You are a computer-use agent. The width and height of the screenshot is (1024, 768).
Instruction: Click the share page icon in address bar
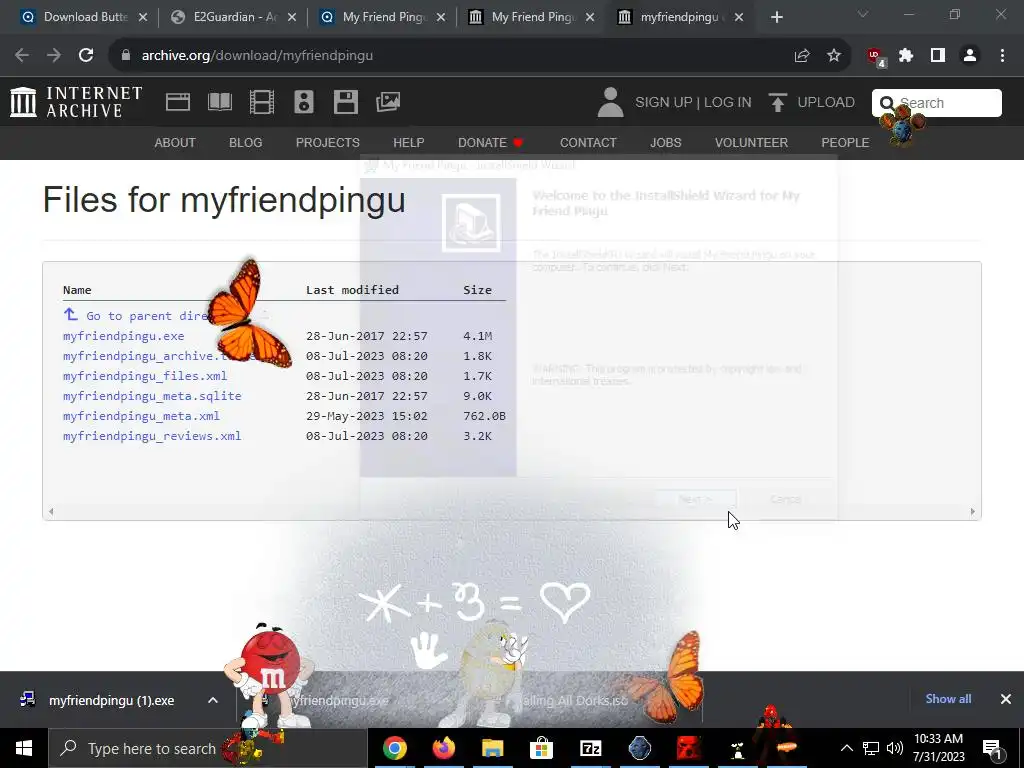point(802,56)
